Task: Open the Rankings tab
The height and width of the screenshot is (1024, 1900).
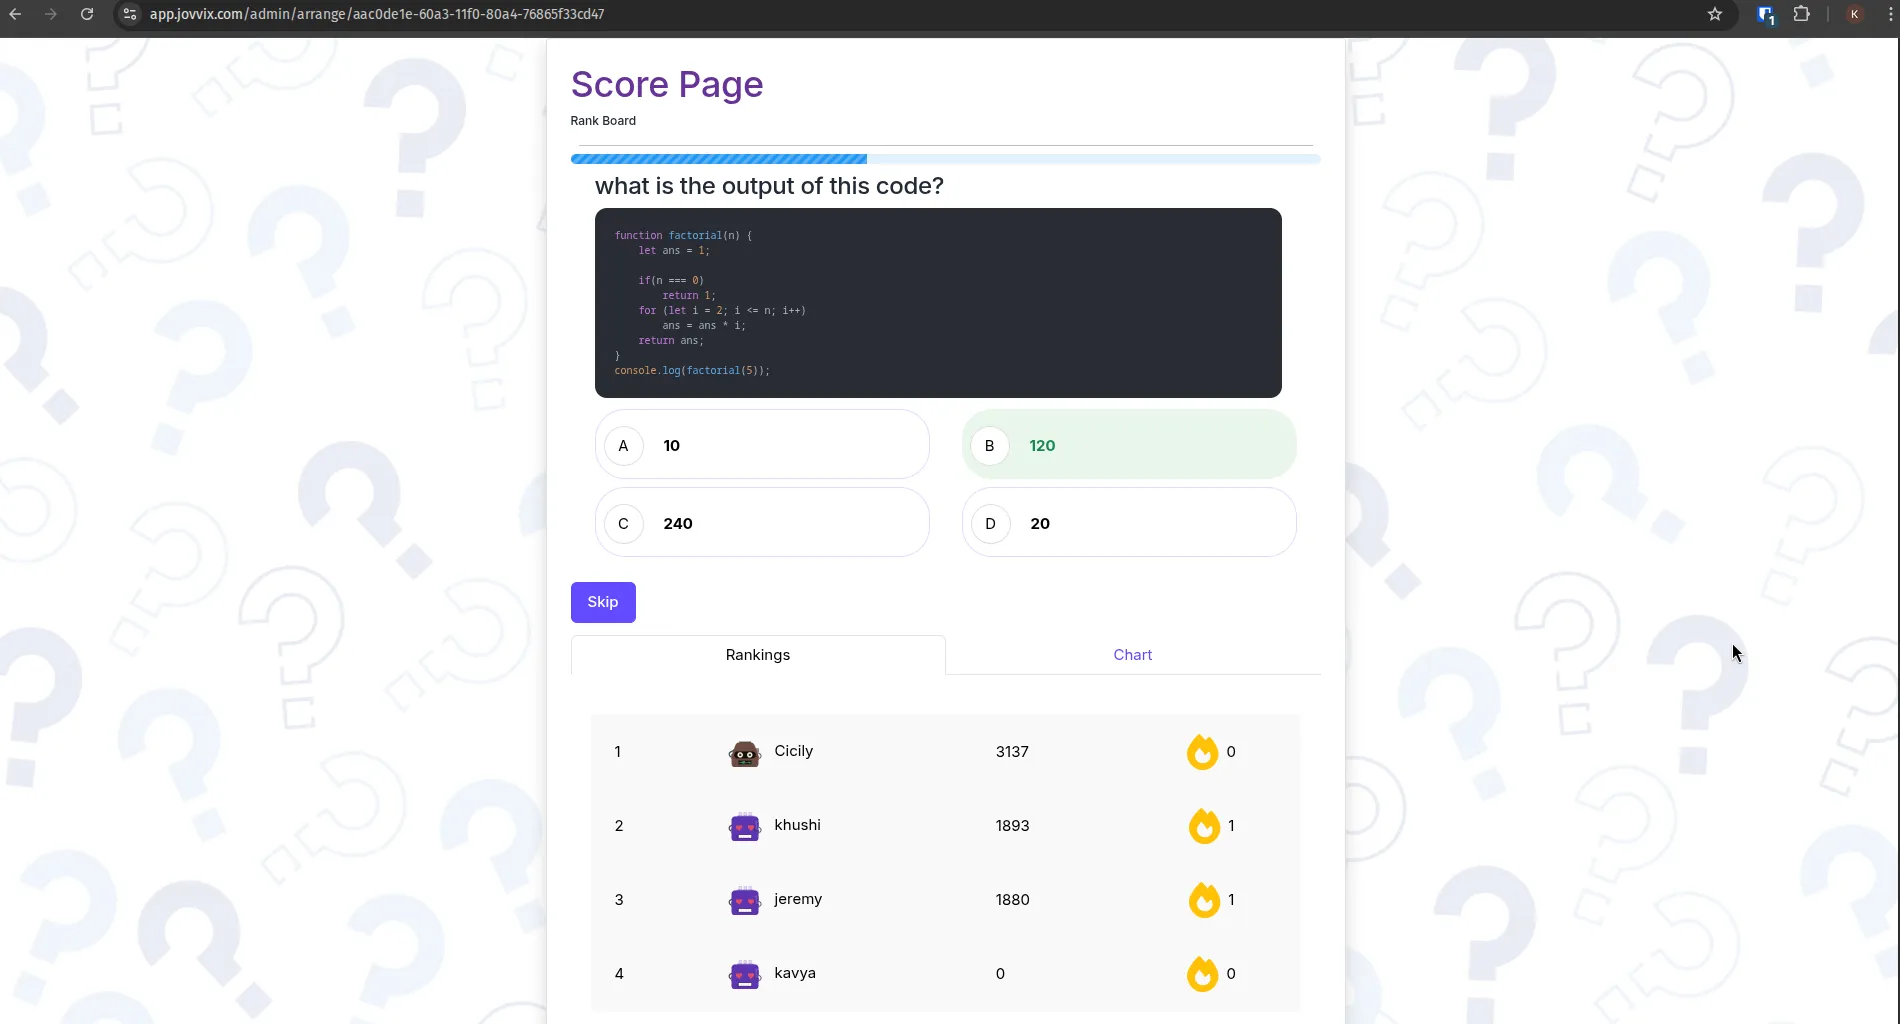Action: (x=758, y=655)
